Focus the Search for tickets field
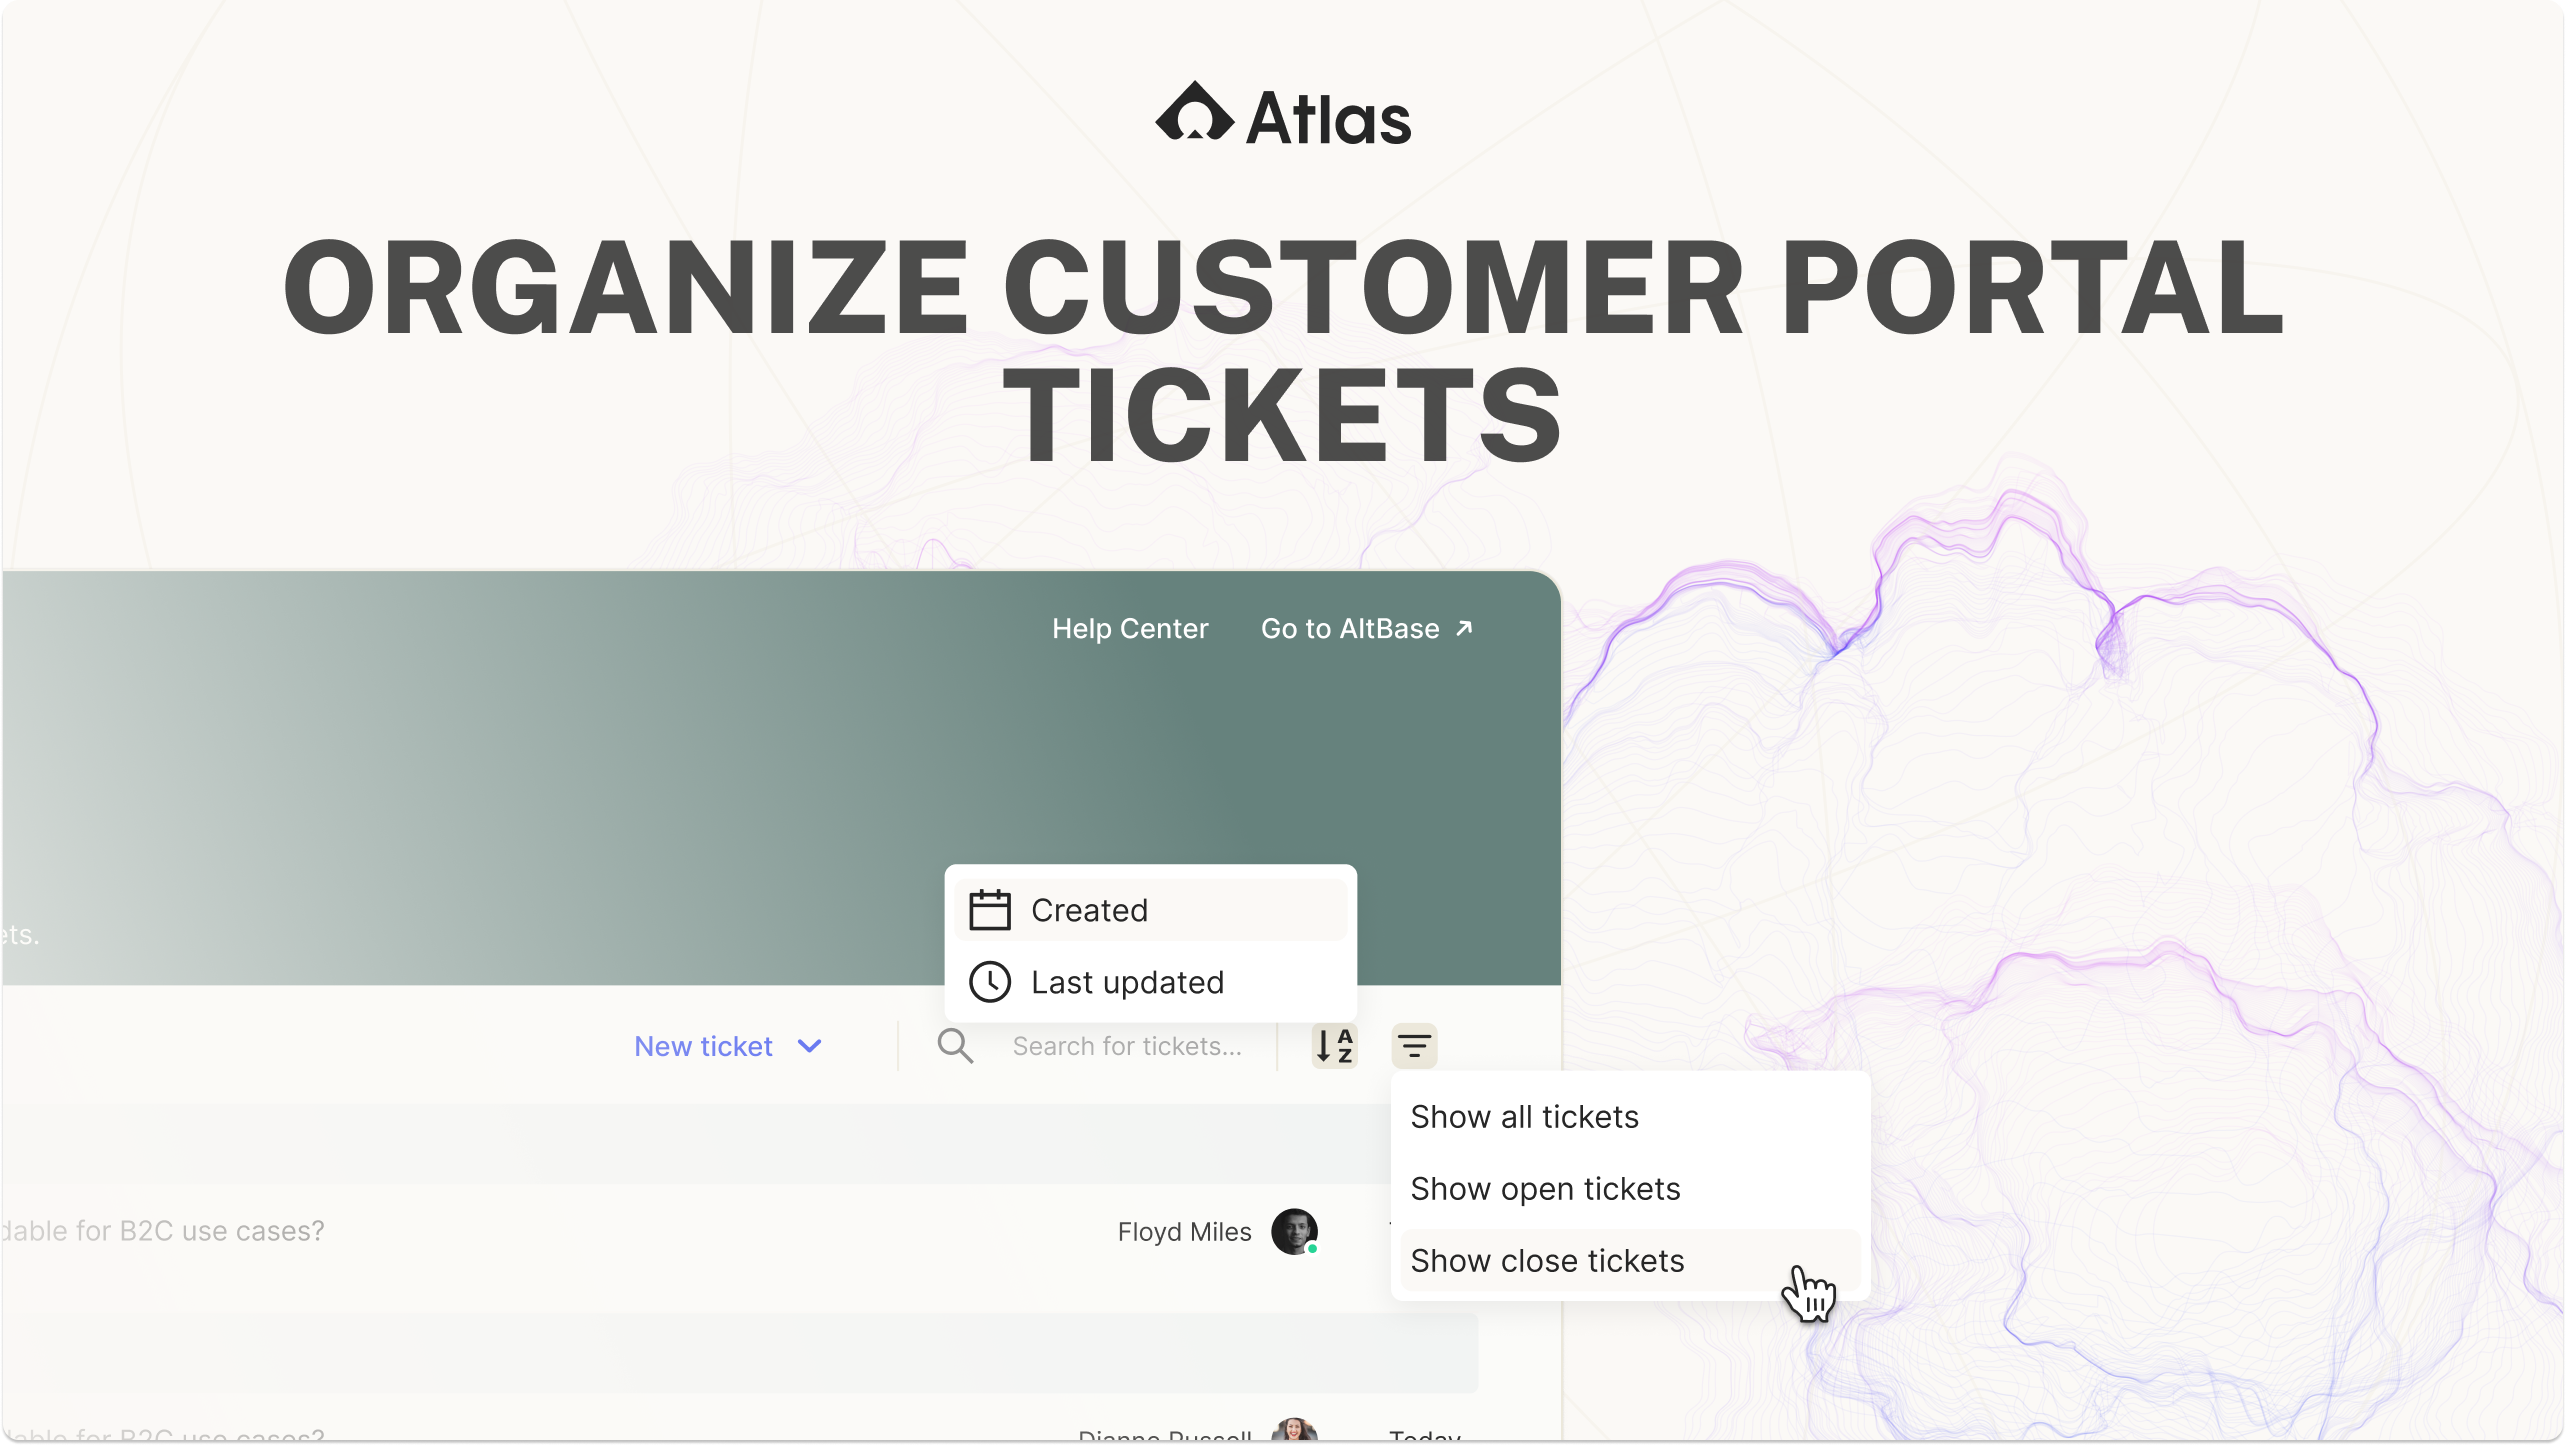The height and width of the screenshot is (1446, 2566). point(1127,1046)
